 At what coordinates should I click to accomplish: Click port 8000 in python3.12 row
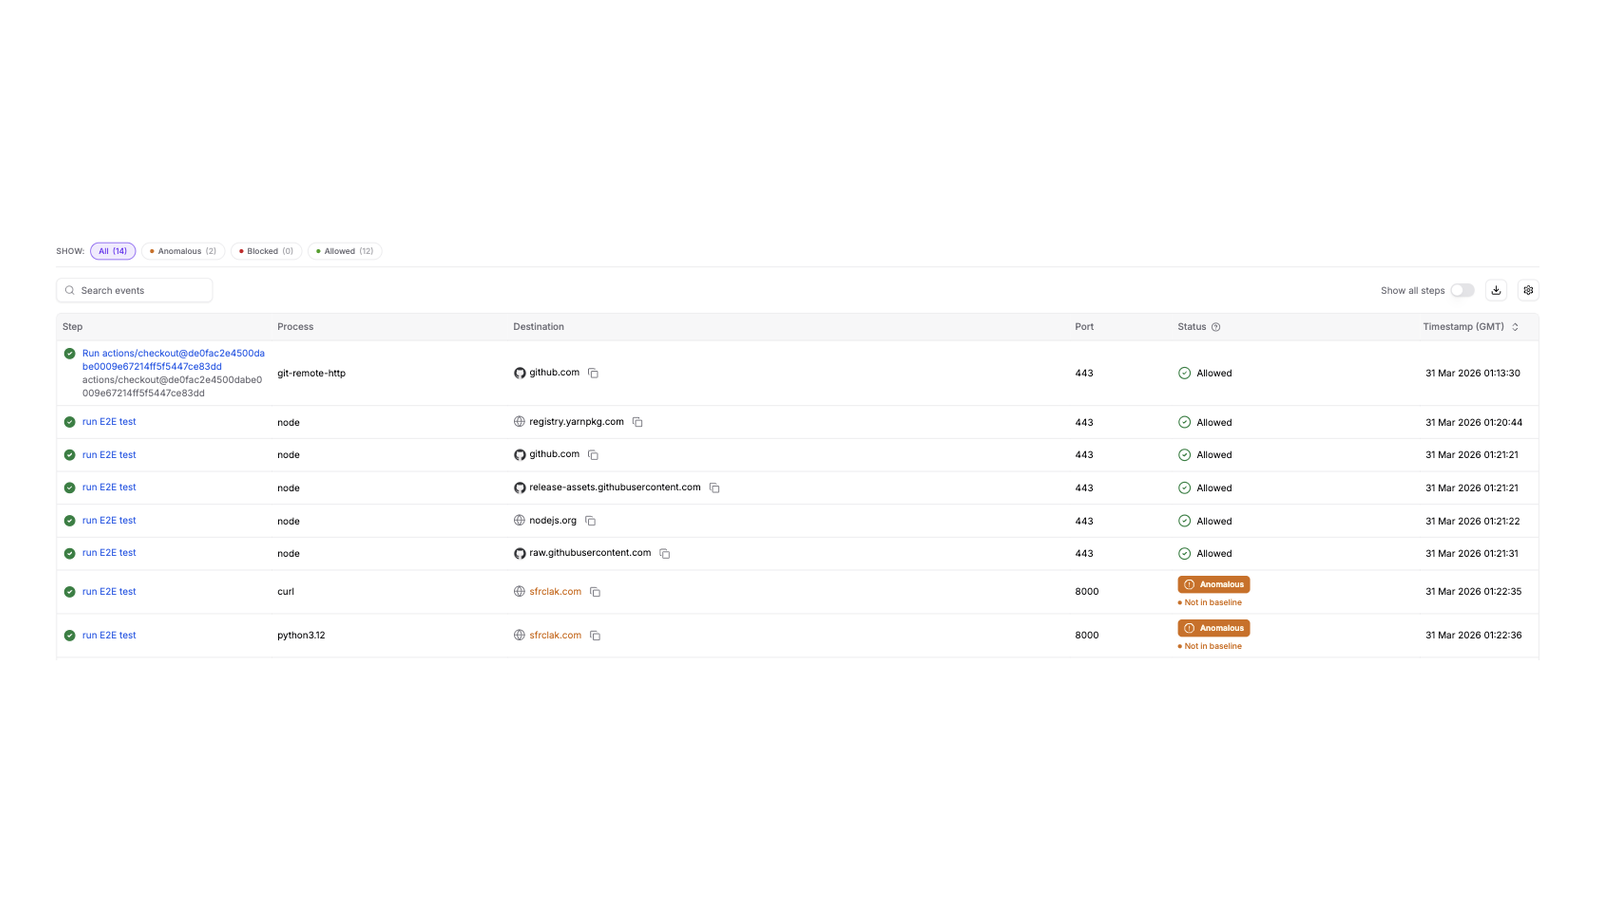[x=1087, y=635]
